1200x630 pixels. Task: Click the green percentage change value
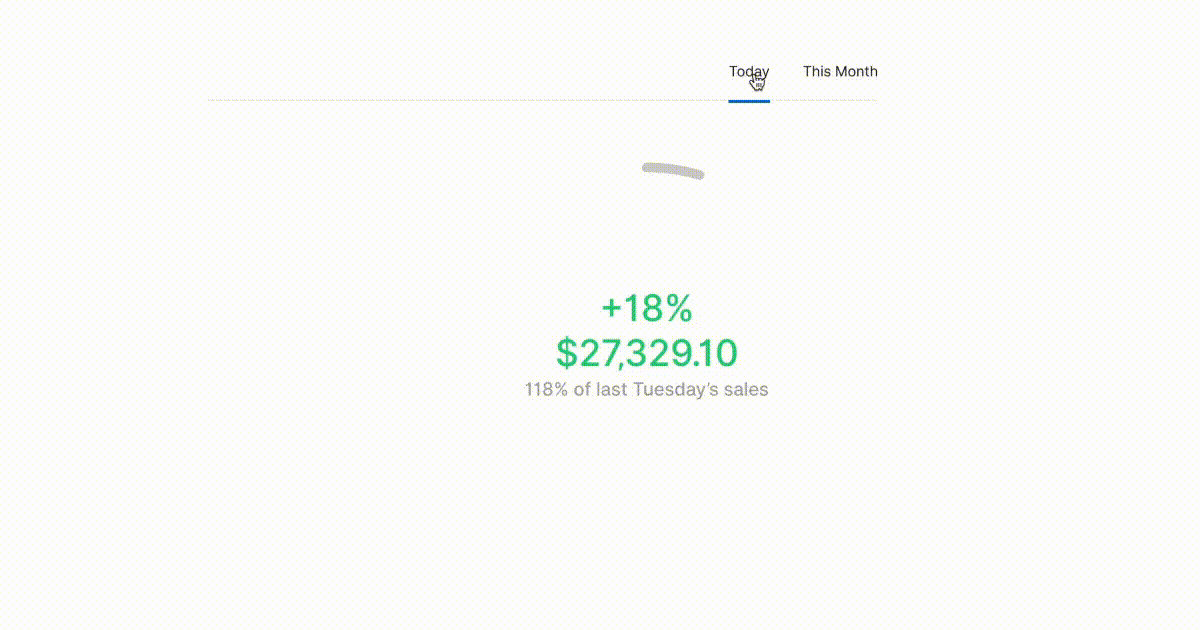click(x=646, y=309)
